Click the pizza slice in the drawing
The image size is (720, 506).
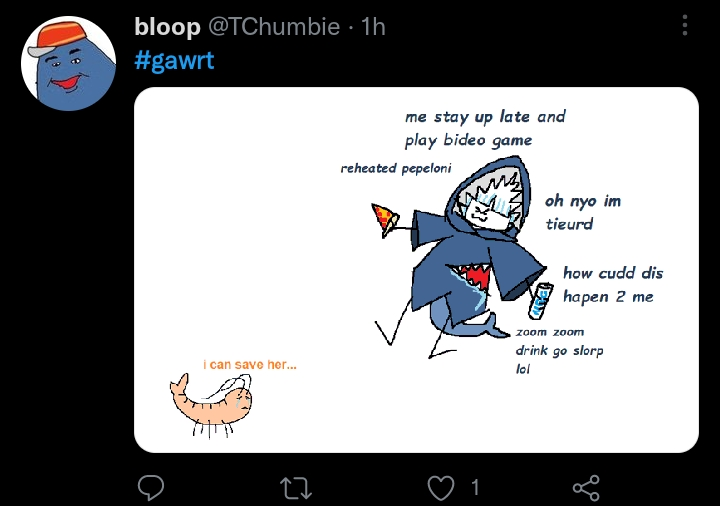point(383,219)
